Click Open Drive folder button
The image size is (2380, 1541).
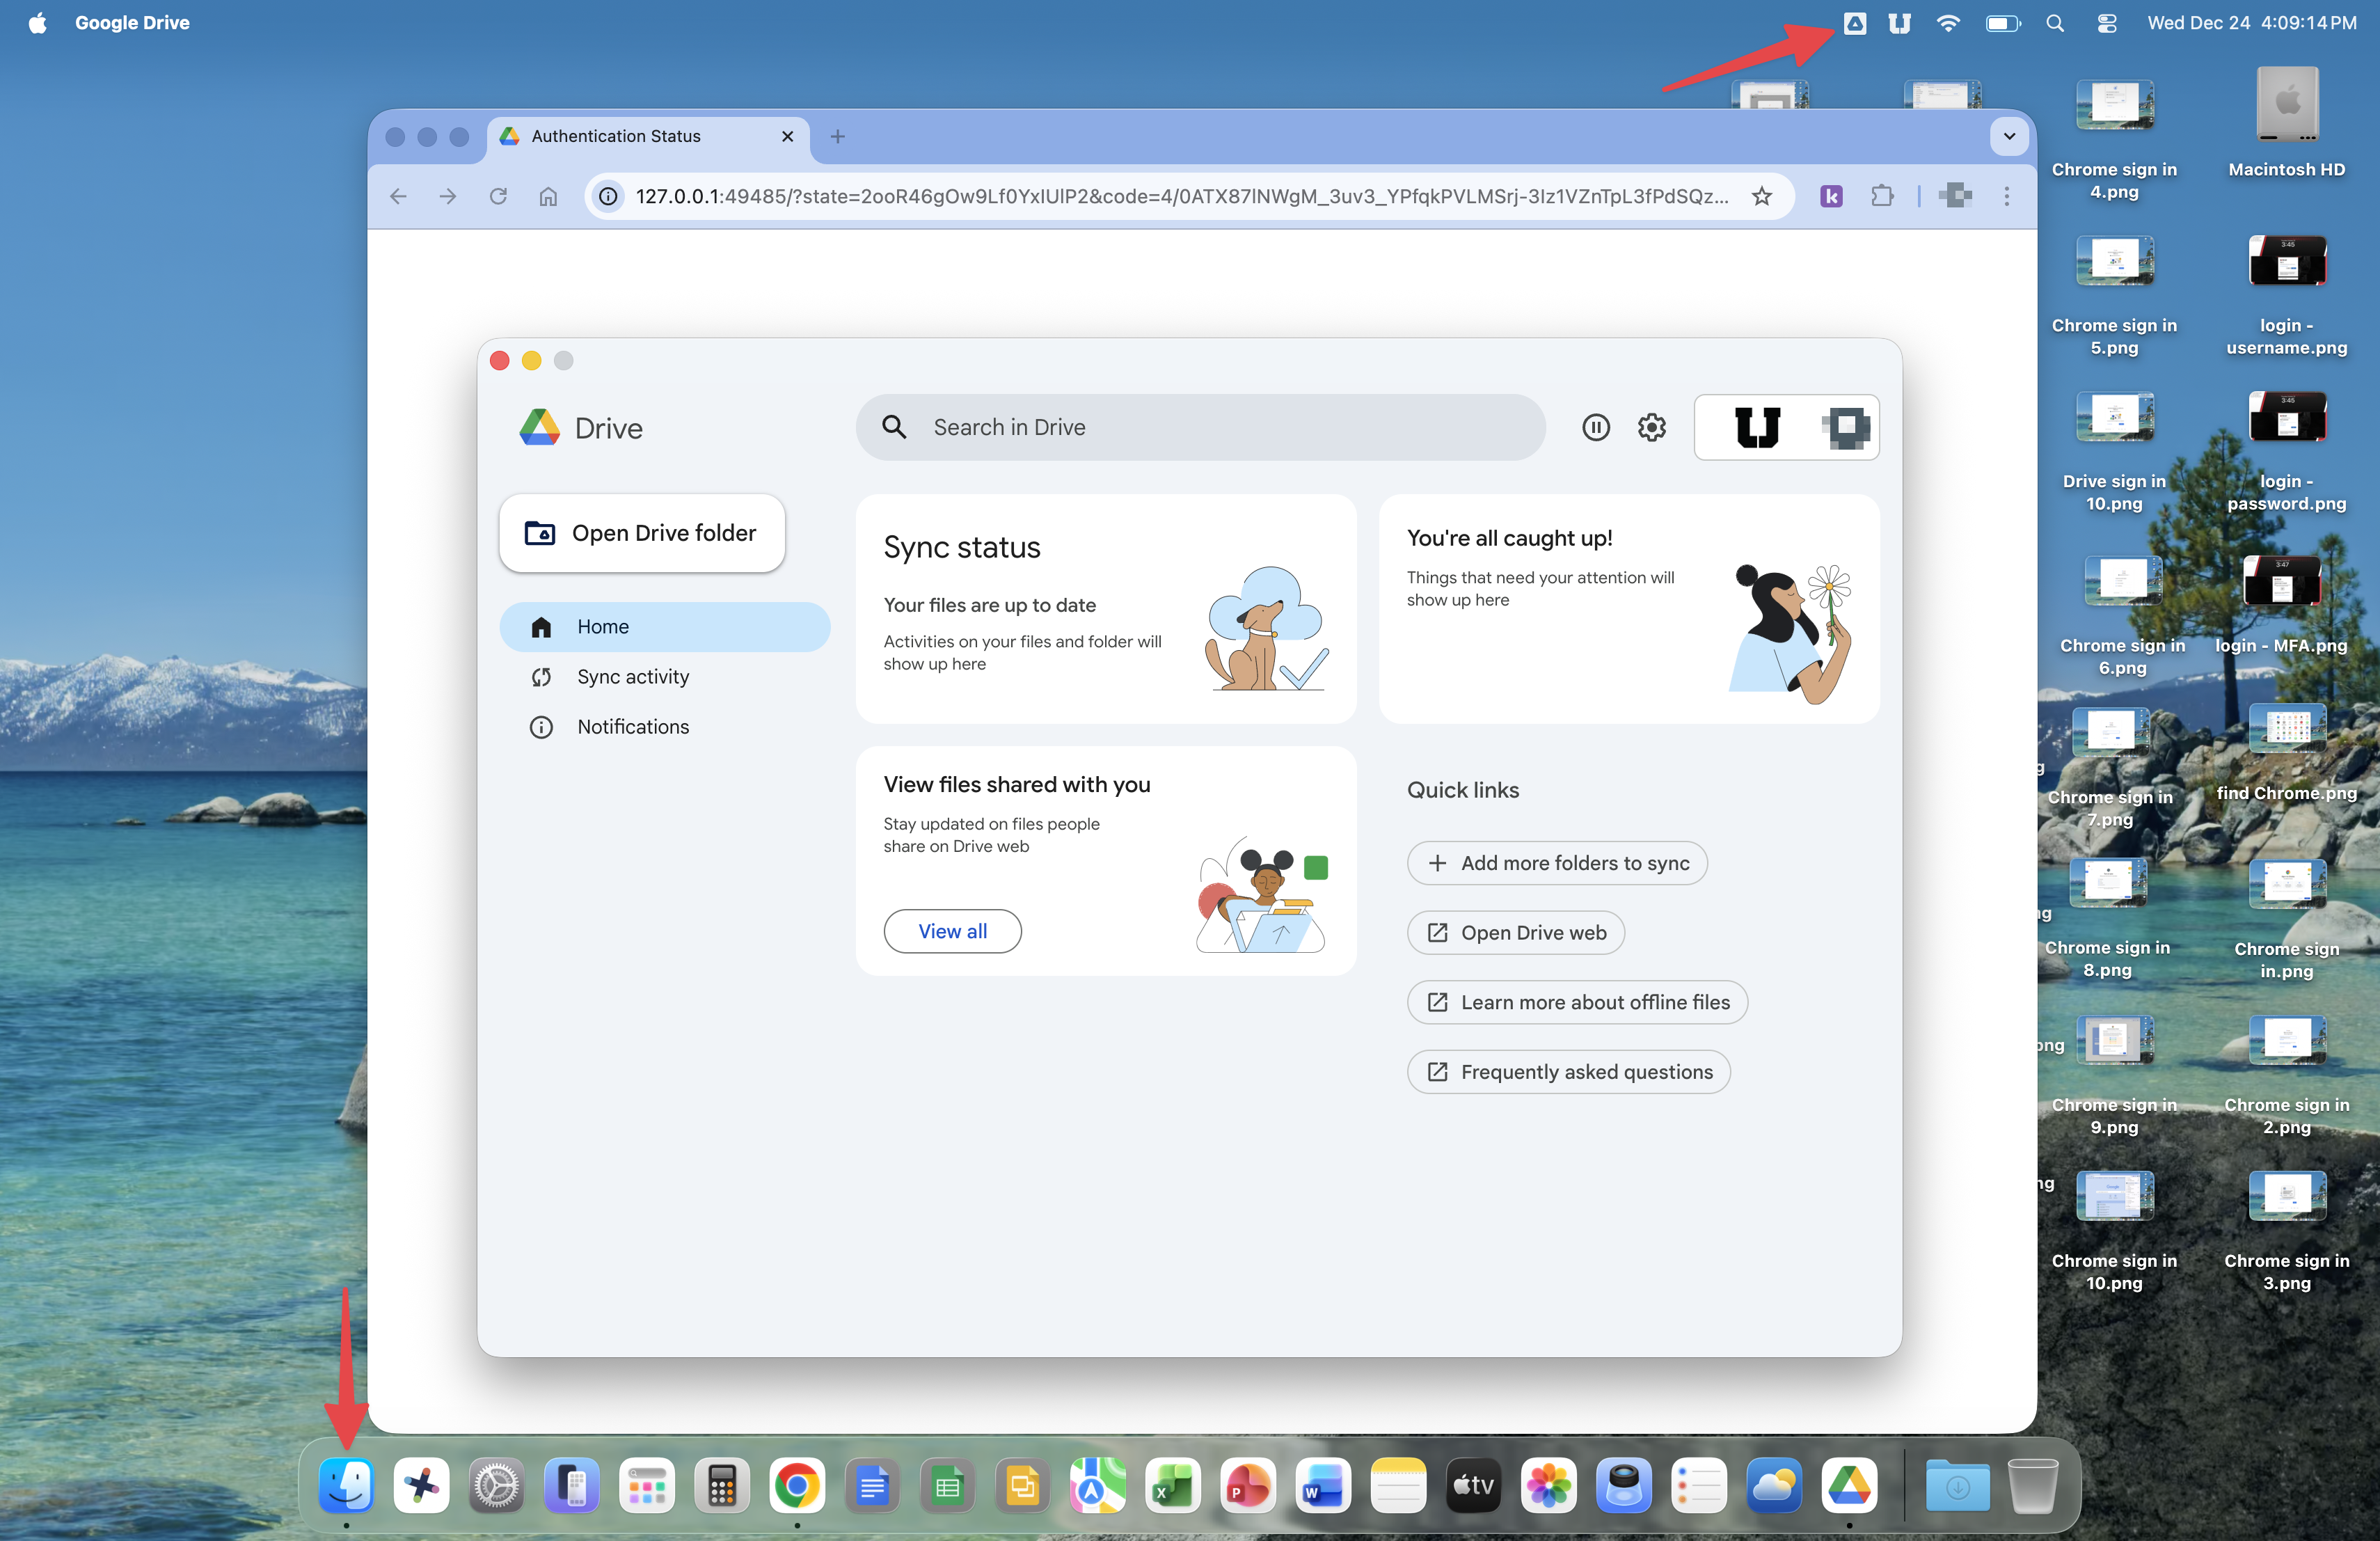(642, 533)
